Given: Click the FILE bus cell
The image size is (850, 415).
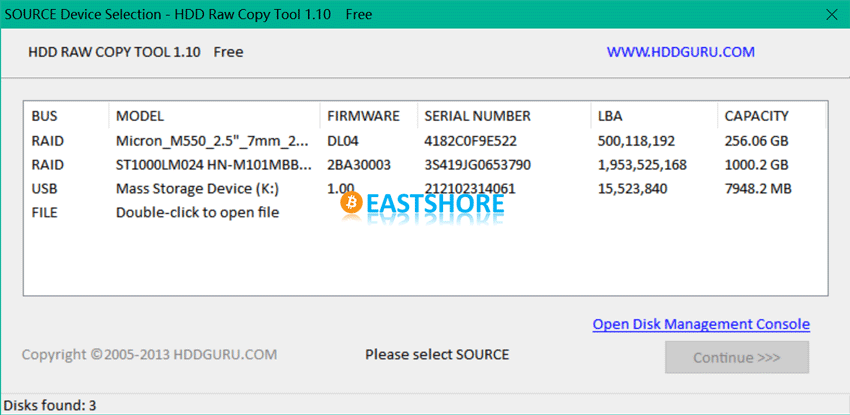Looking at the screenshot, I should coord(44,212).
